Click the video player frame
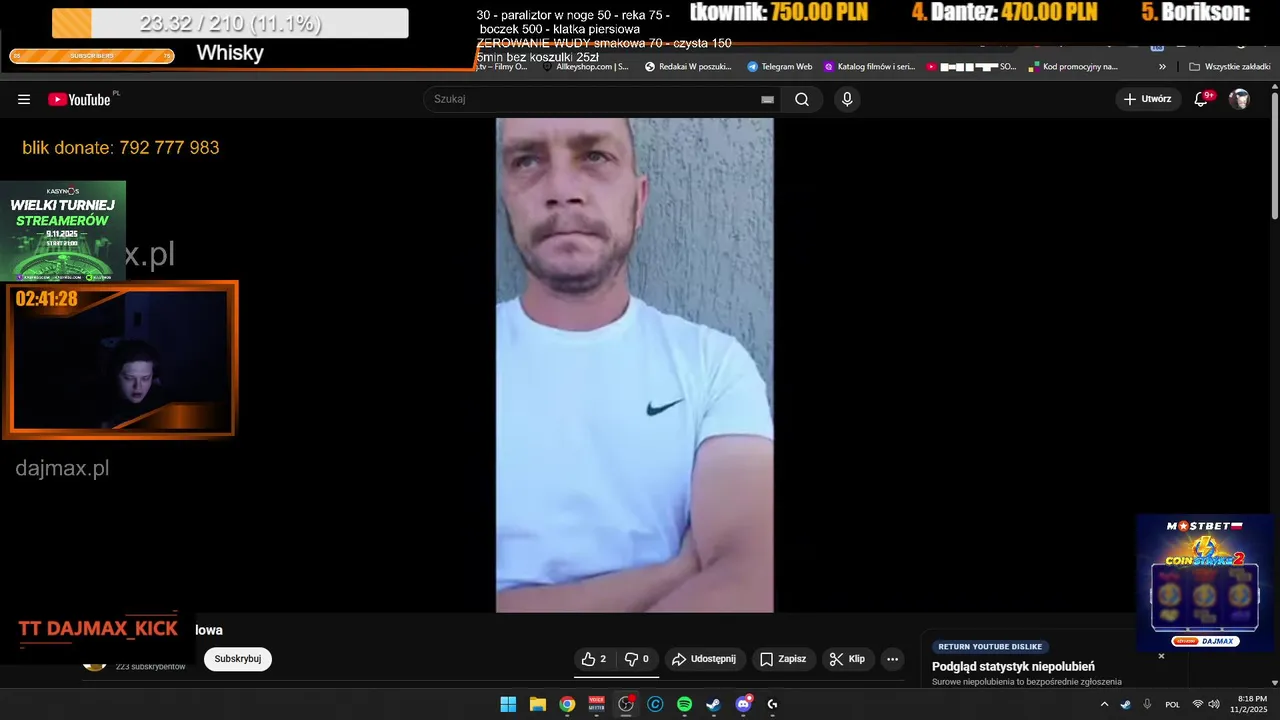1280x720 pixels. (635, 365)
